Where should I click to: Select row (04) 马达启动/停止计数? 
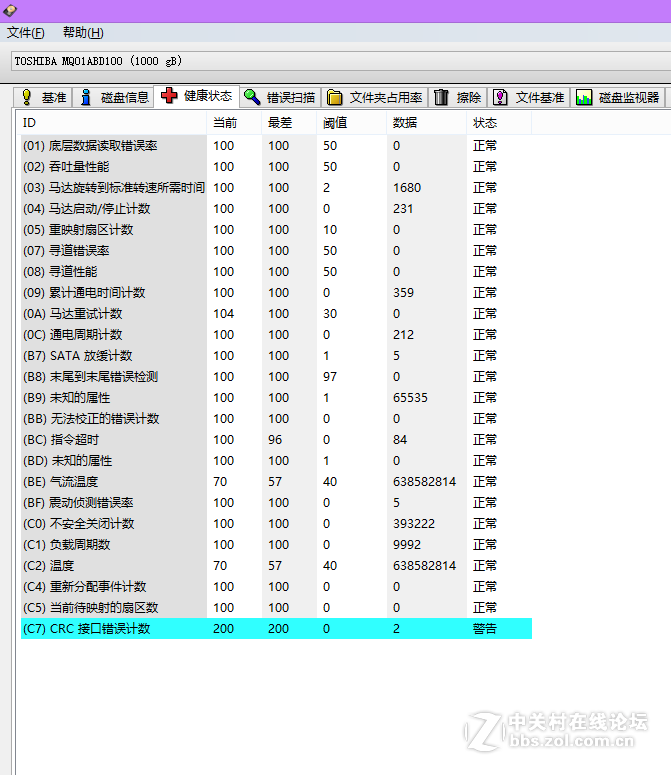(x=276, y=209)
